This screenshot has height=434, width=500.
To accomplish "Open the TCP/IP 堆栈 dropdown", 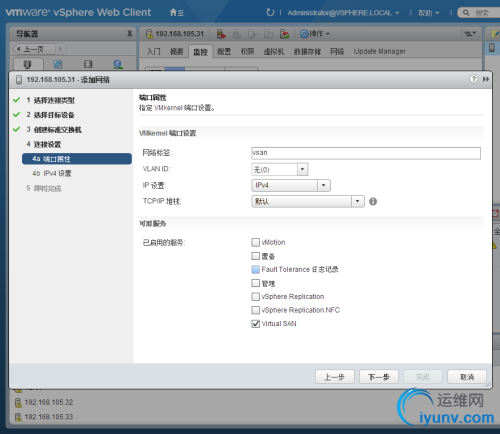I will [x=308, y=201].
